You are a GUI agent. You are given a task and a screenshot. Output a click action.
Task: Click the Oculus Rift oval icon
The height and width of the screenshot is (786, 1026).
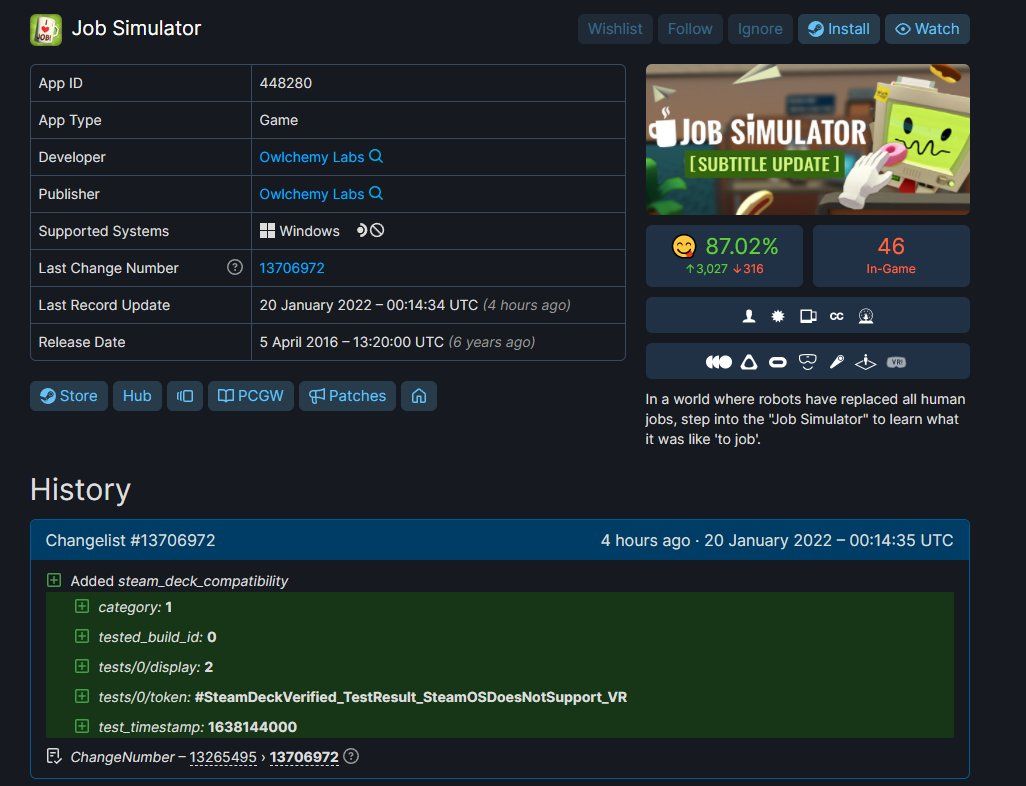[777, 362]
